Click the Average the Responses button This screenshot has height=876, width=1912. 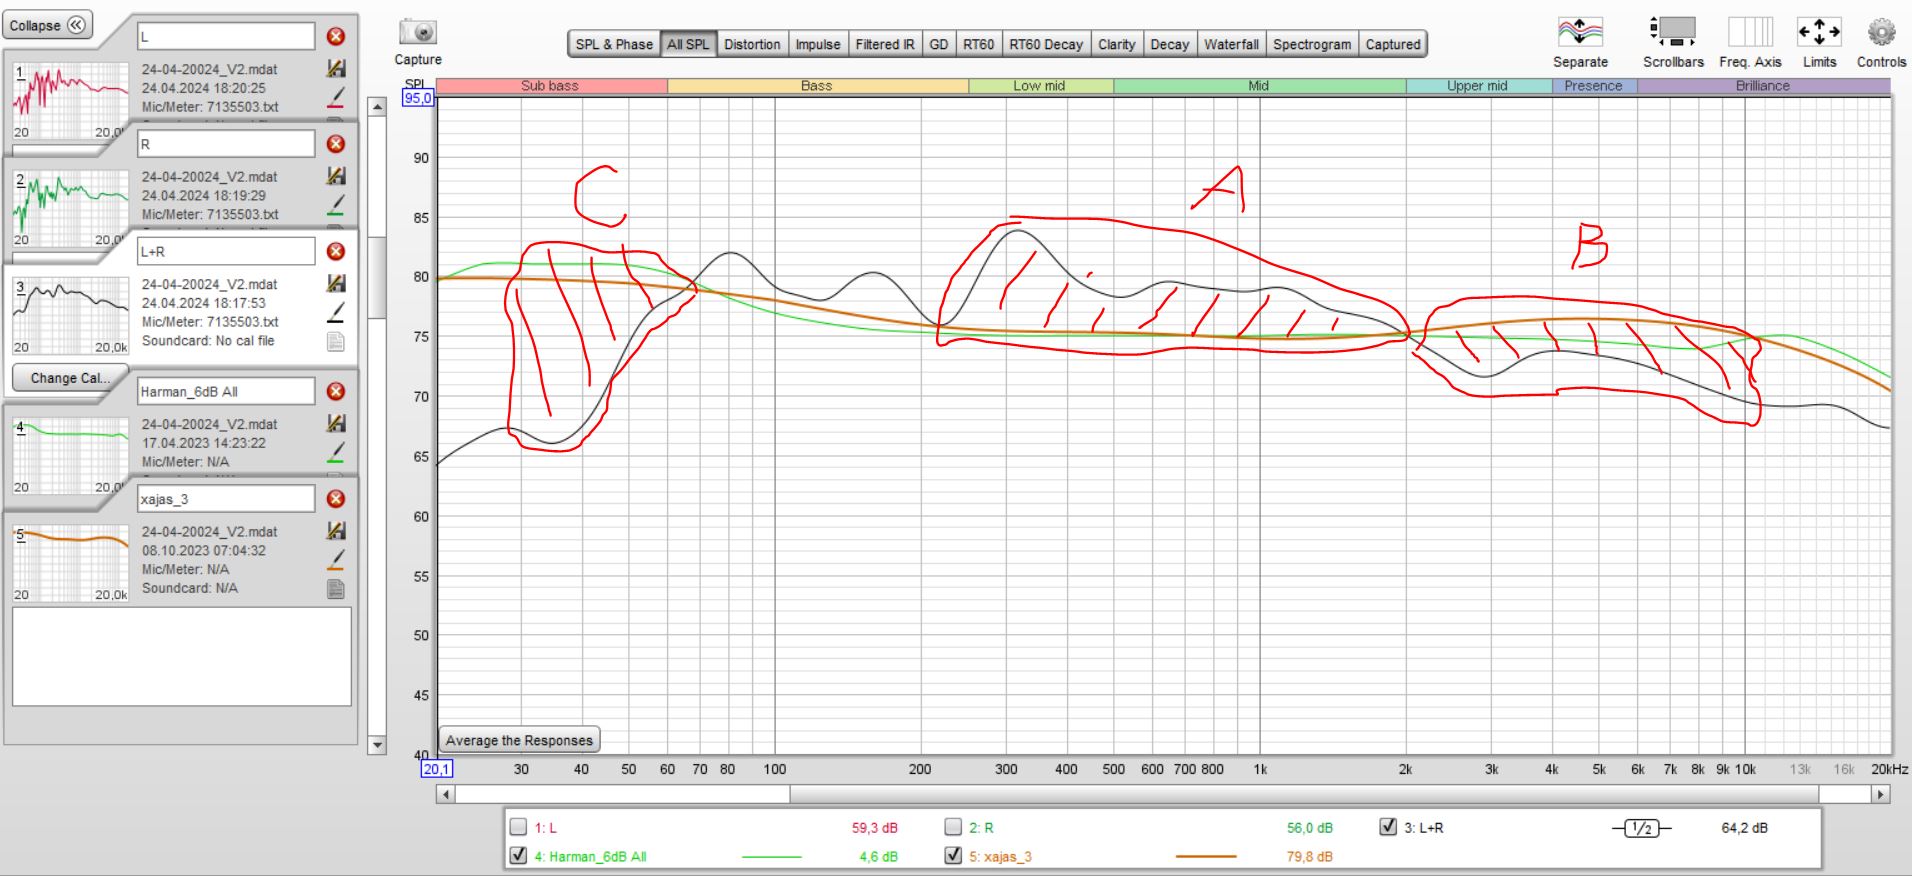(519, 740)
